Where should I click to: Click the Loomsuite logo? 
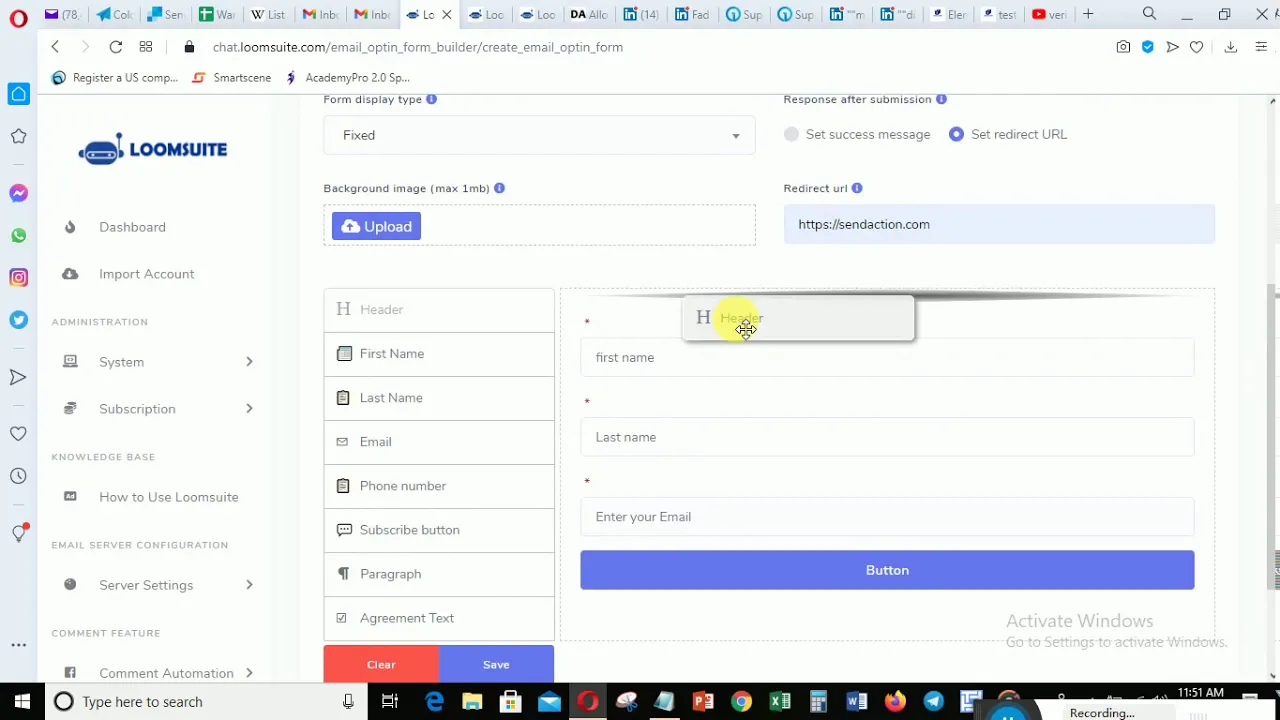tap(153, 149)
